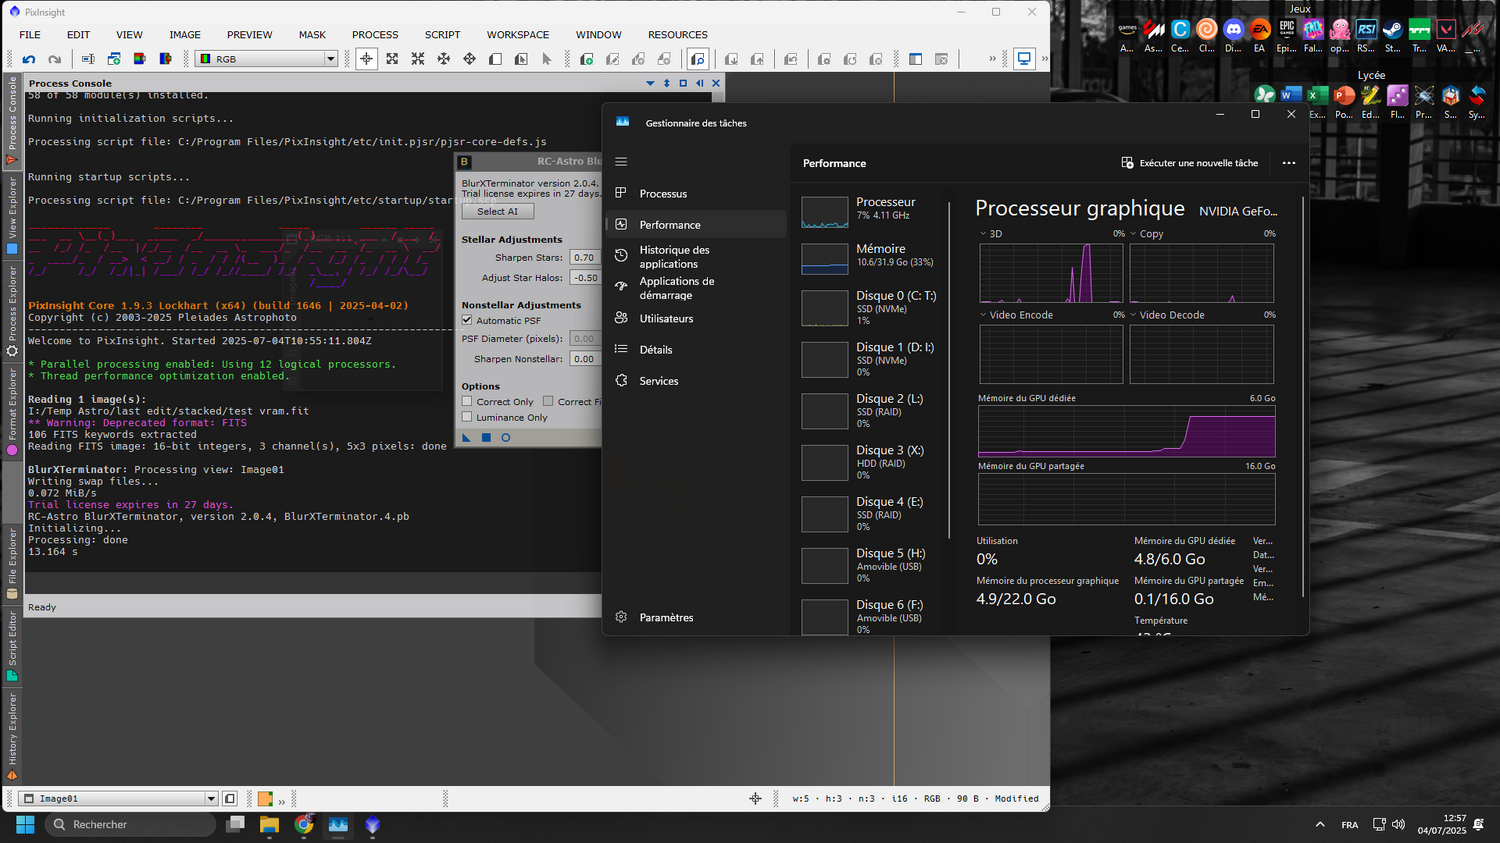This screenshot has height=843, width=1500.
Task: Switch to Processus tab in Task Manager
Action: [697, 194]
